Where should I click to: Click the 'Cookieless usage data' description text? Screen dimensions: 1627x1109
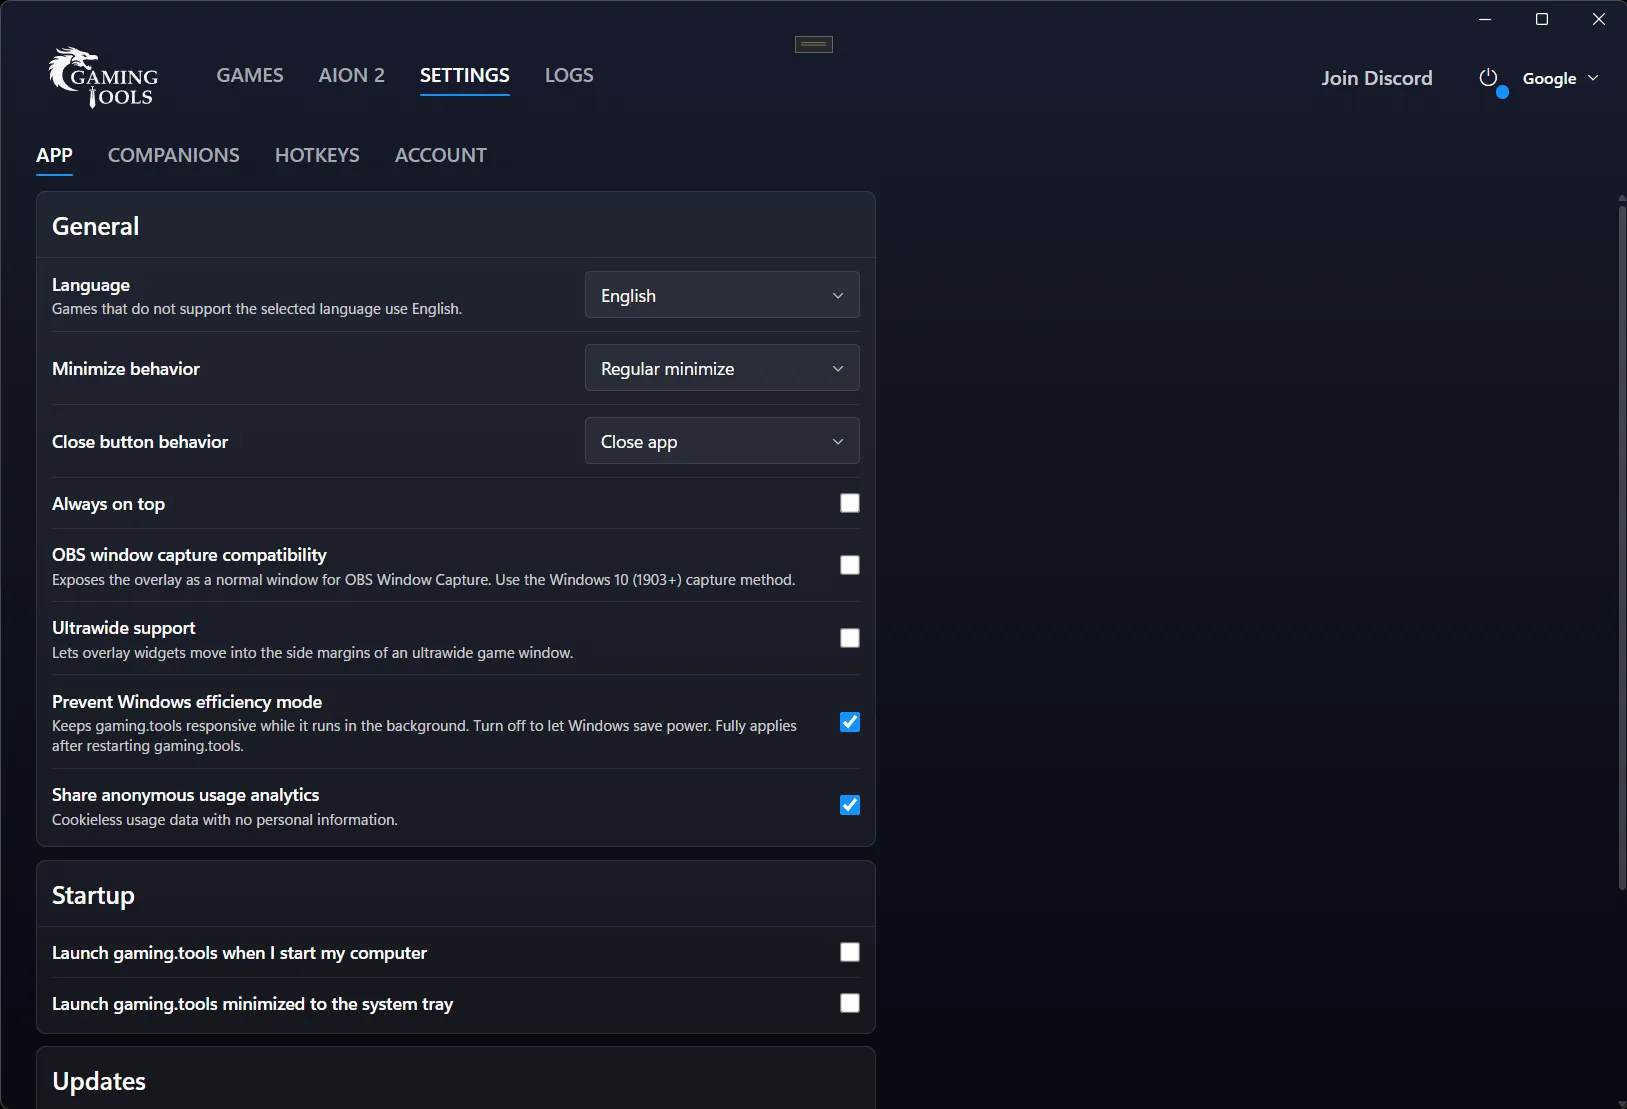click(225, 820)
